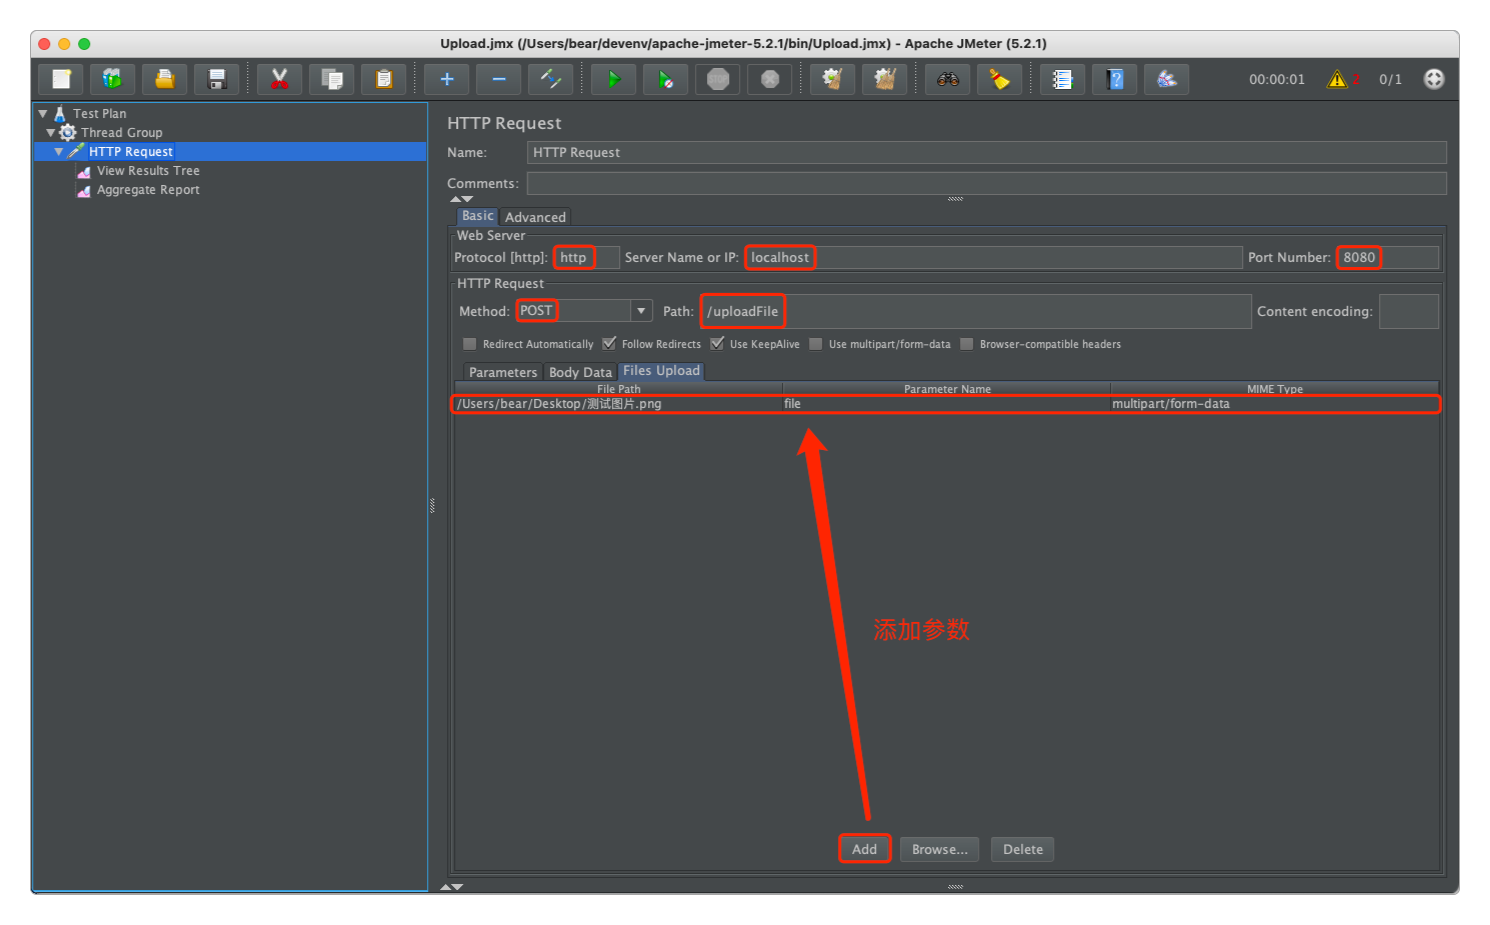Select View Results Tree in tree
The height and width of the screenshot is (925, 1490).
pyautogui.click(x=148, y=171)
